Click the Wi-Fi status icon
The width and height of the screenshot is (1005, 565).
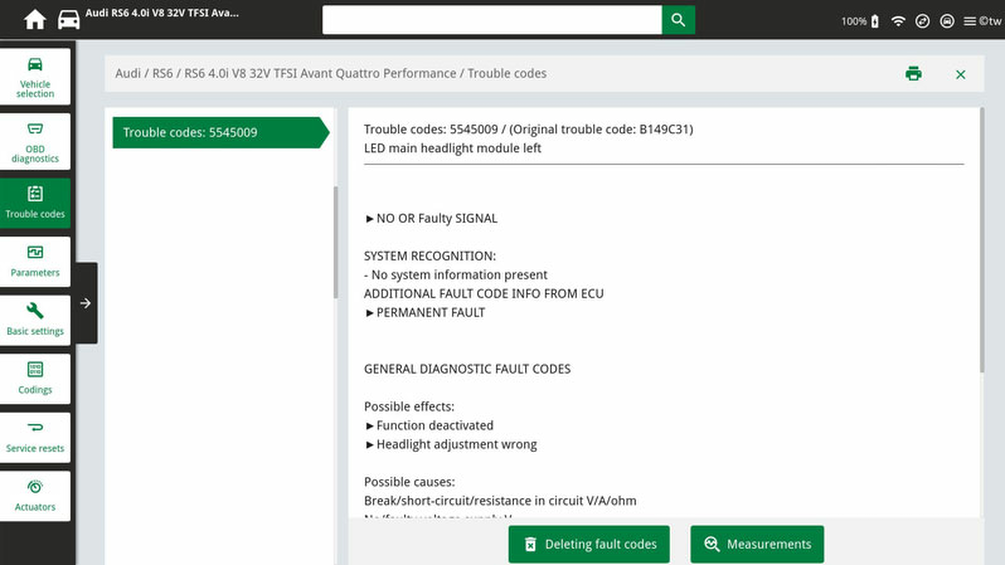click(898, 21)
